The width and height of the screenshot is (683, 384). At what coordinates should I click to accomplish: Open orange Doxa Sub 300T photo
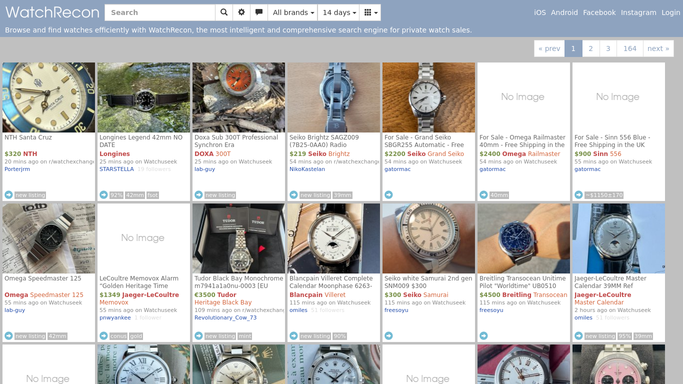[x=239, y=97]
